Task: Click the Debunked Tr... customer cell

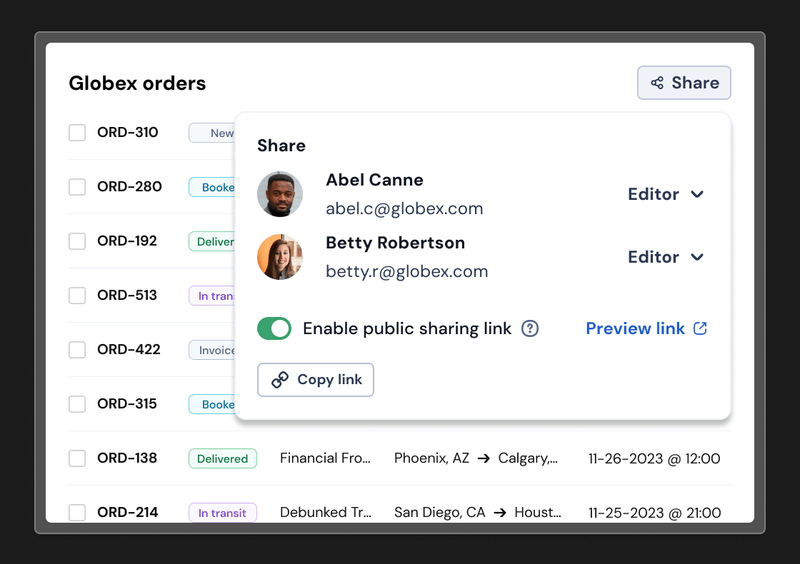Action: pyautogui.click(x=326, y=512)
